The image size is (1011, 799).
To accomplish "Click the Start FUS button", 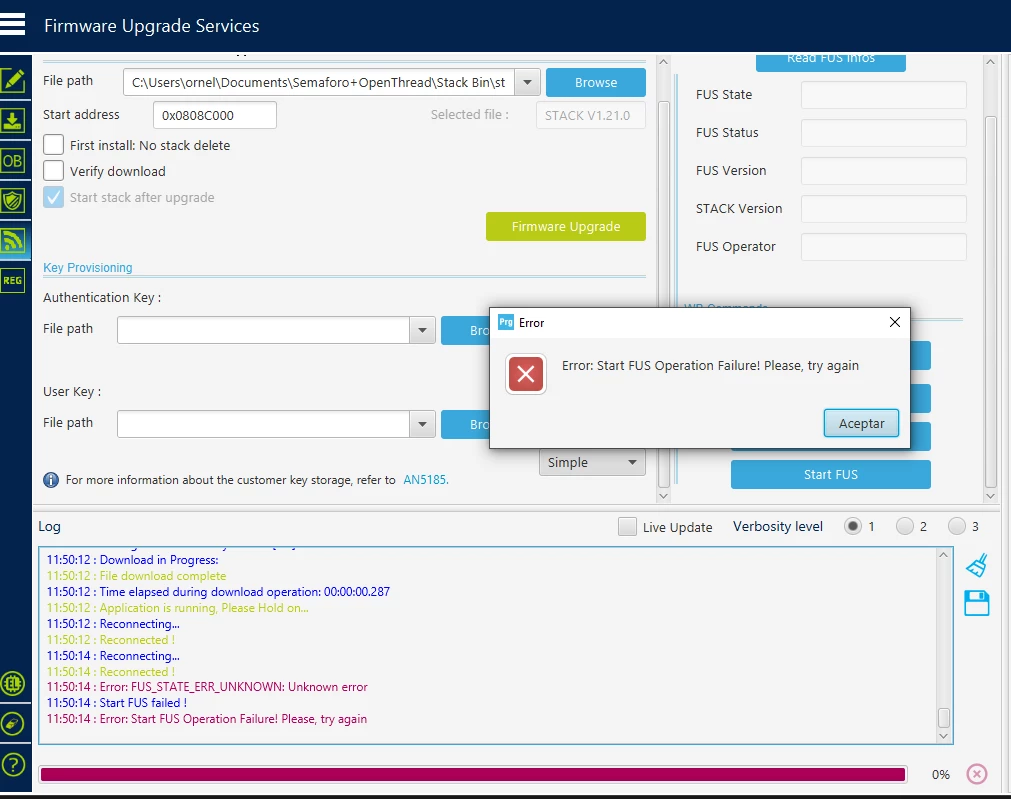I will (x=830, y=474).
